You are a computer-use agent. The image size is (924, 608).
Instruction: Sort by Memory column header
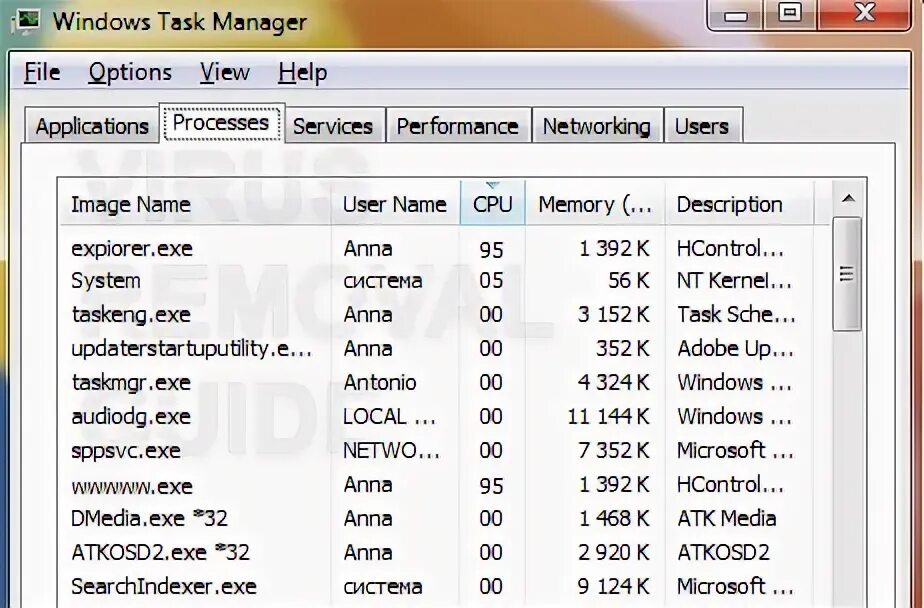(x=595, y=204)
